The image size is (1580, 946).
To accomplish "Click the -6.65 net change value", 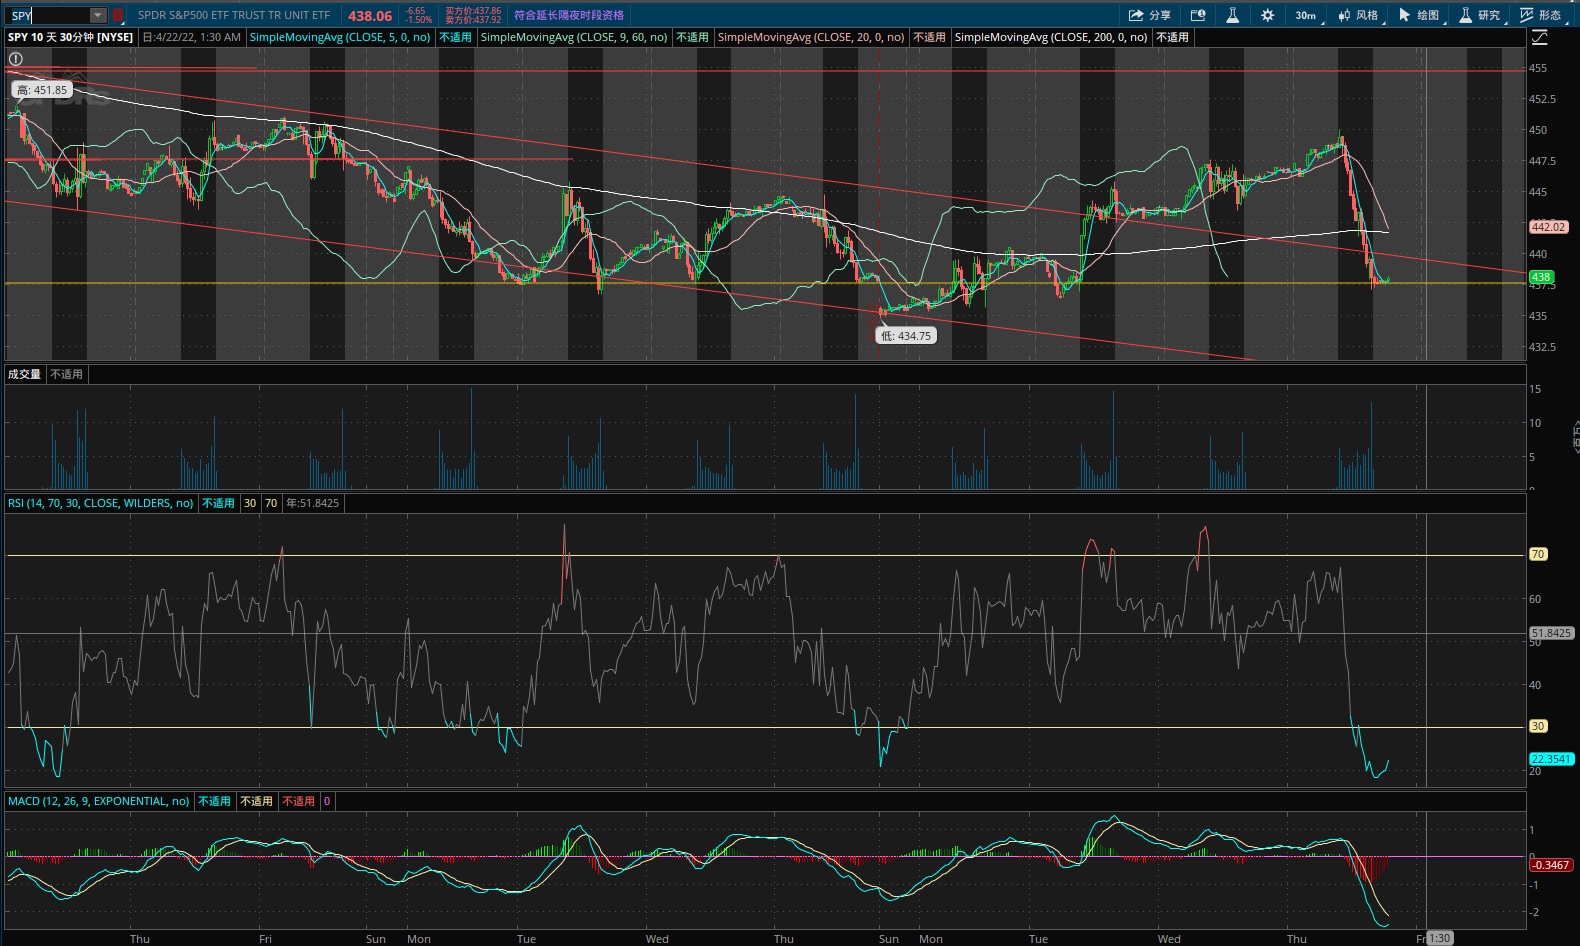I will coord(415,11).
